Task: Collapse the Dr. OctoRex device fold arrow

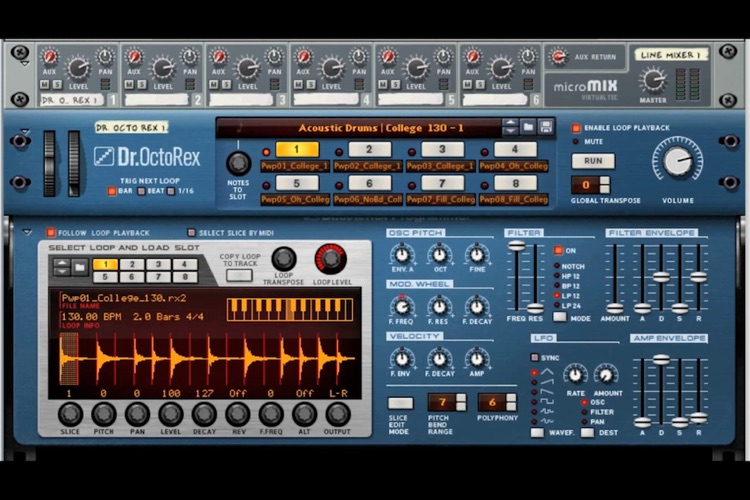Action: (25, 132)
